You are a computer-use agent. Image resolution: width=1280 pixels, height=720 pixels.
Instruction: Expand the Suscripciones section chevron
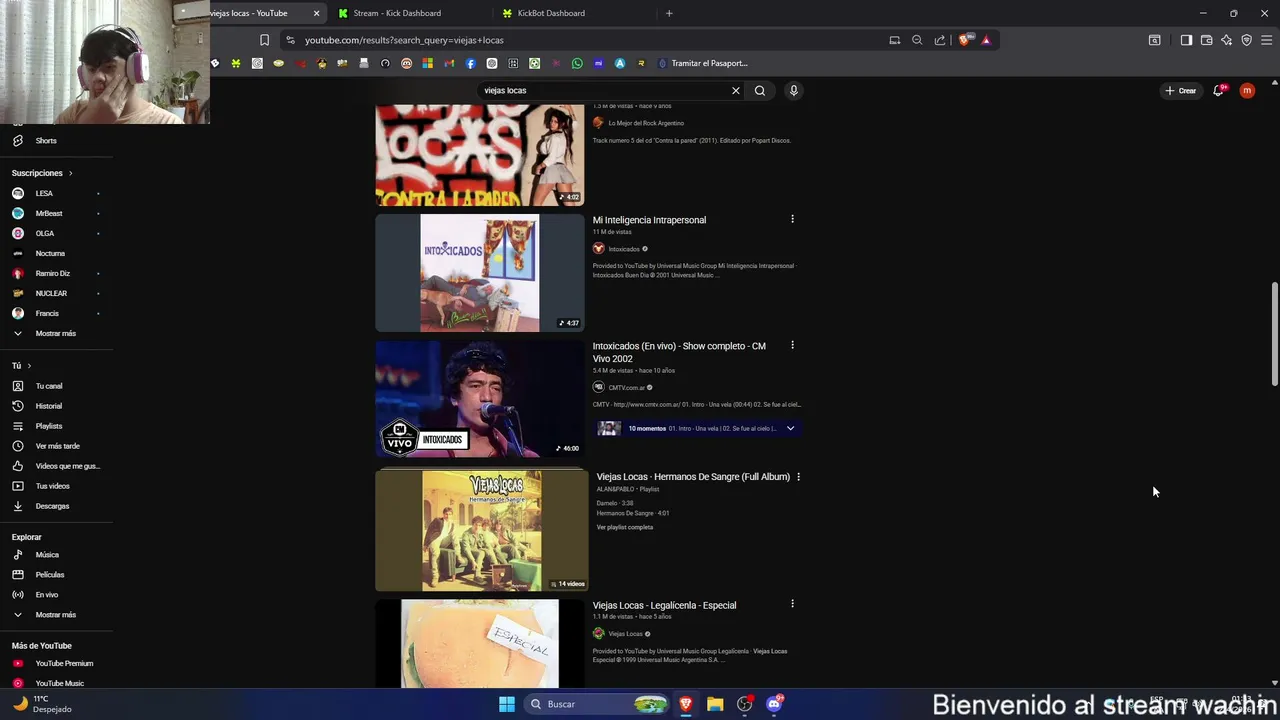[70, 173]
